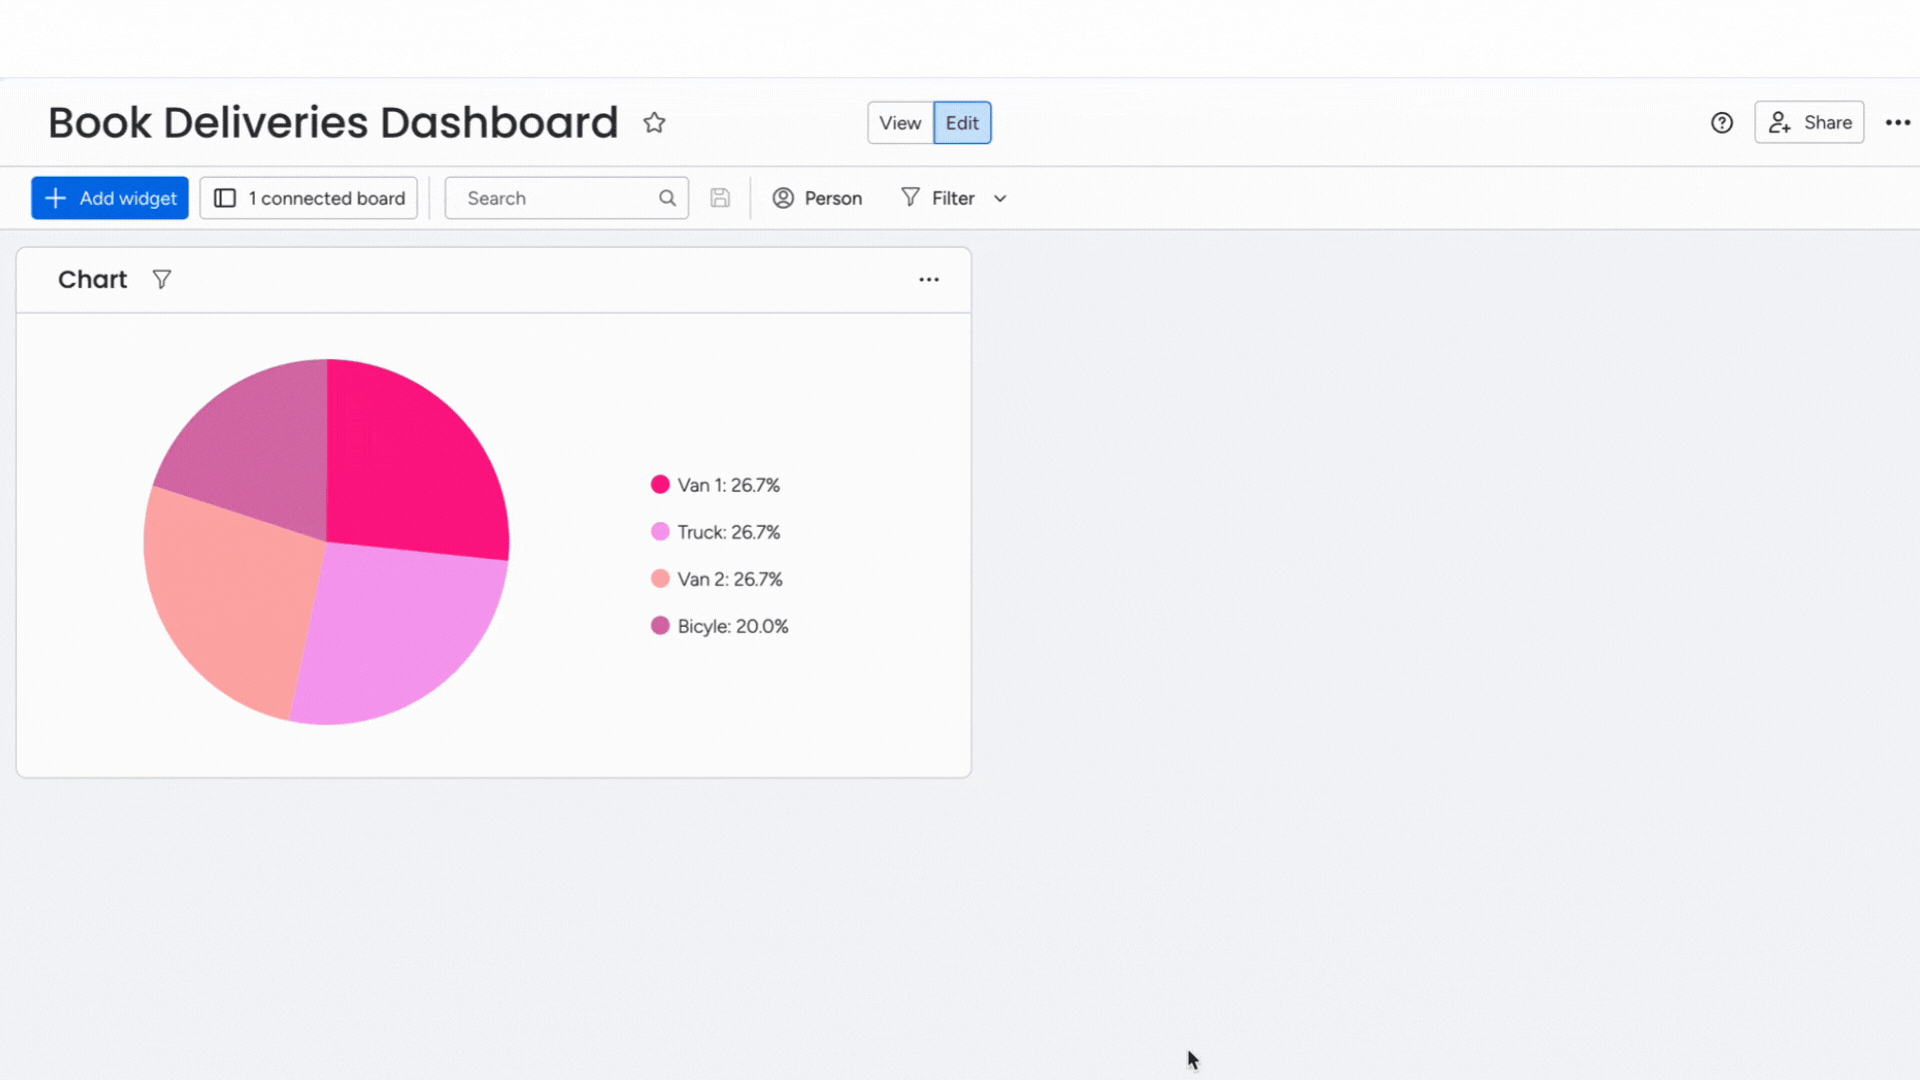Click the filter icon next to Chart title
The image size is (1920, 1080).
(161, 278)
